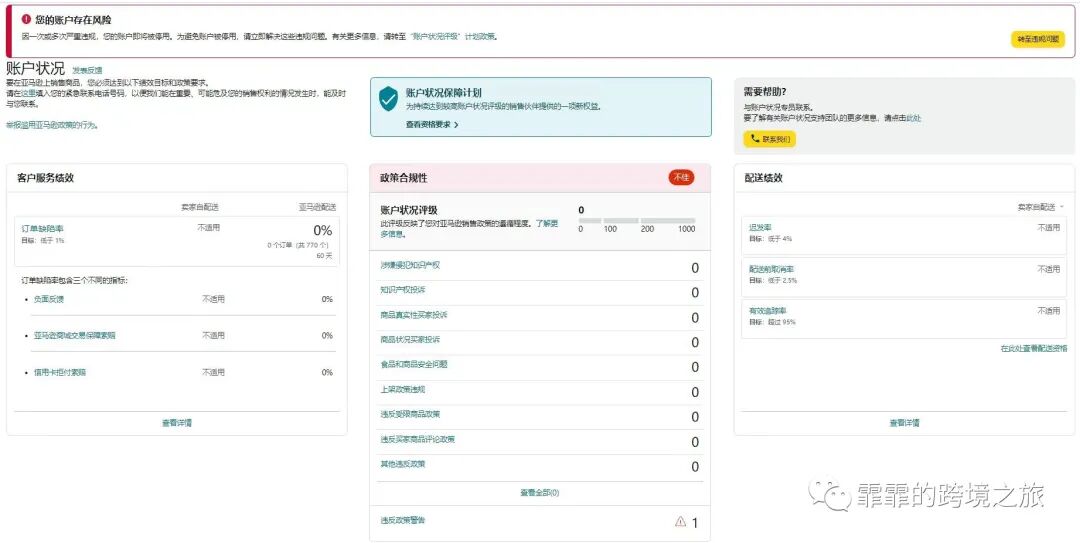1080x543 pixels.
Task: Click the 此处 link in the help panel
Action: tap(913, 119)
